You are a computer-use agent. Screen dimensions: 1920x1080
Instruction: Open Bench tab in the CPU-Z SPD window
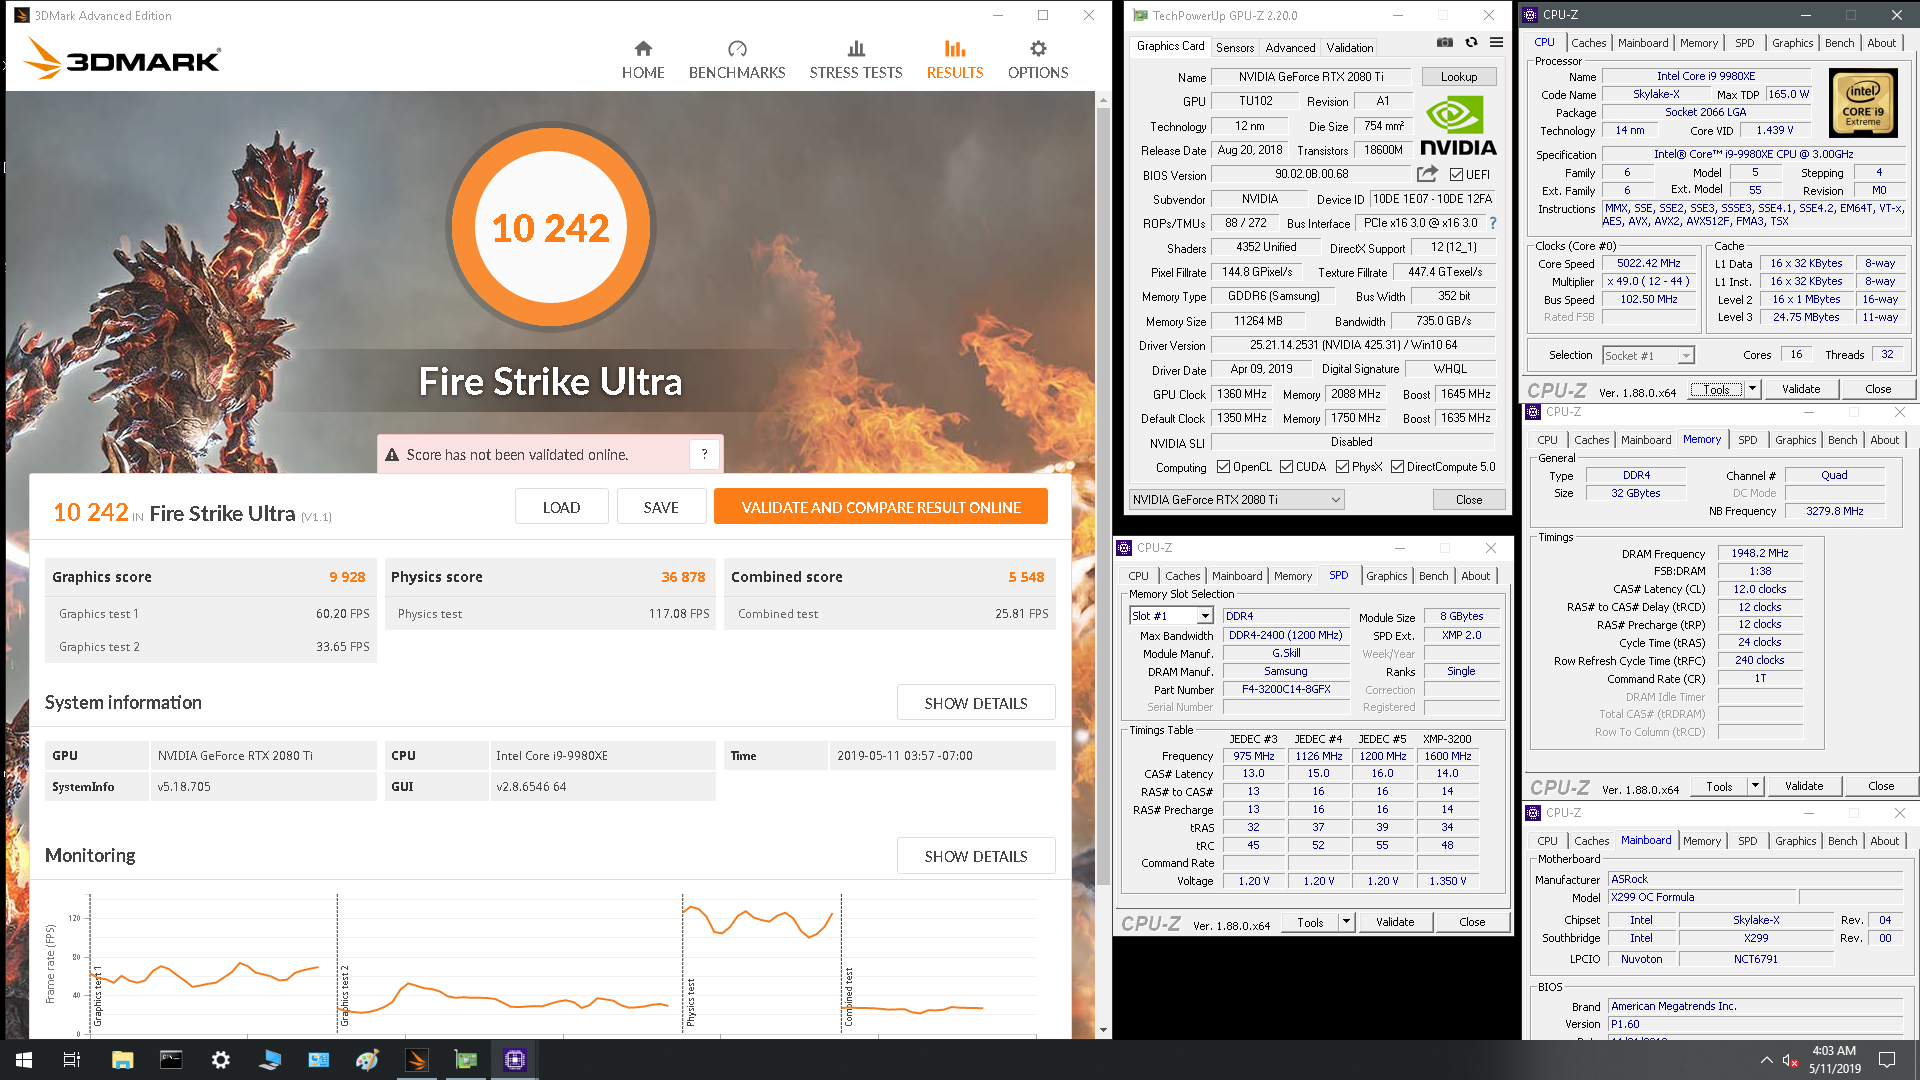click(1433, 576)
